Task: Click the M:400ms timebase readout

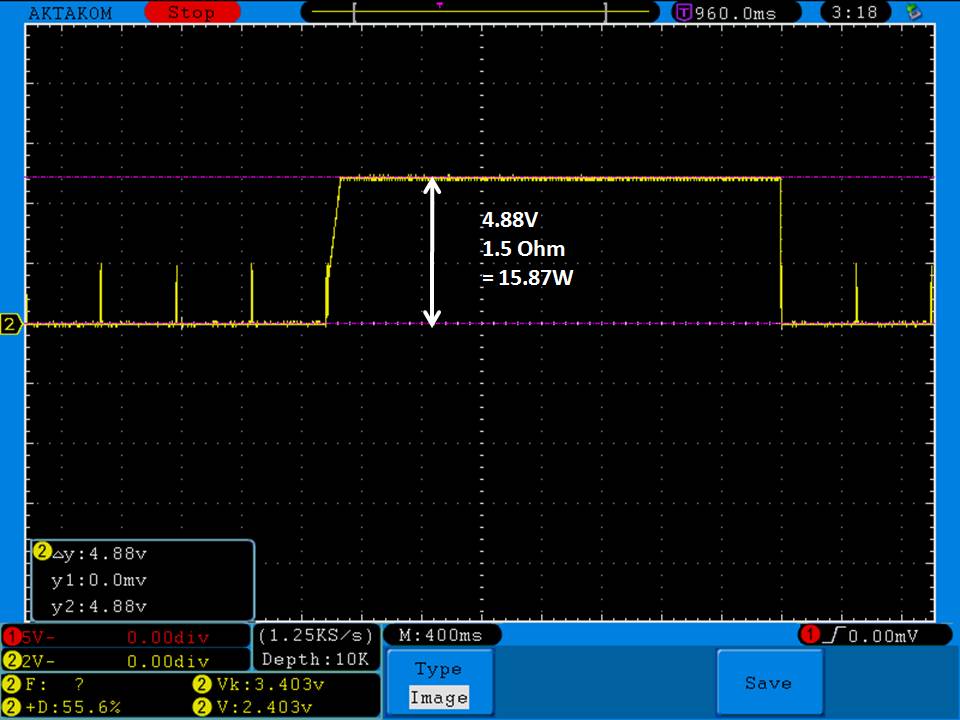Action: (x=442, y=636)
